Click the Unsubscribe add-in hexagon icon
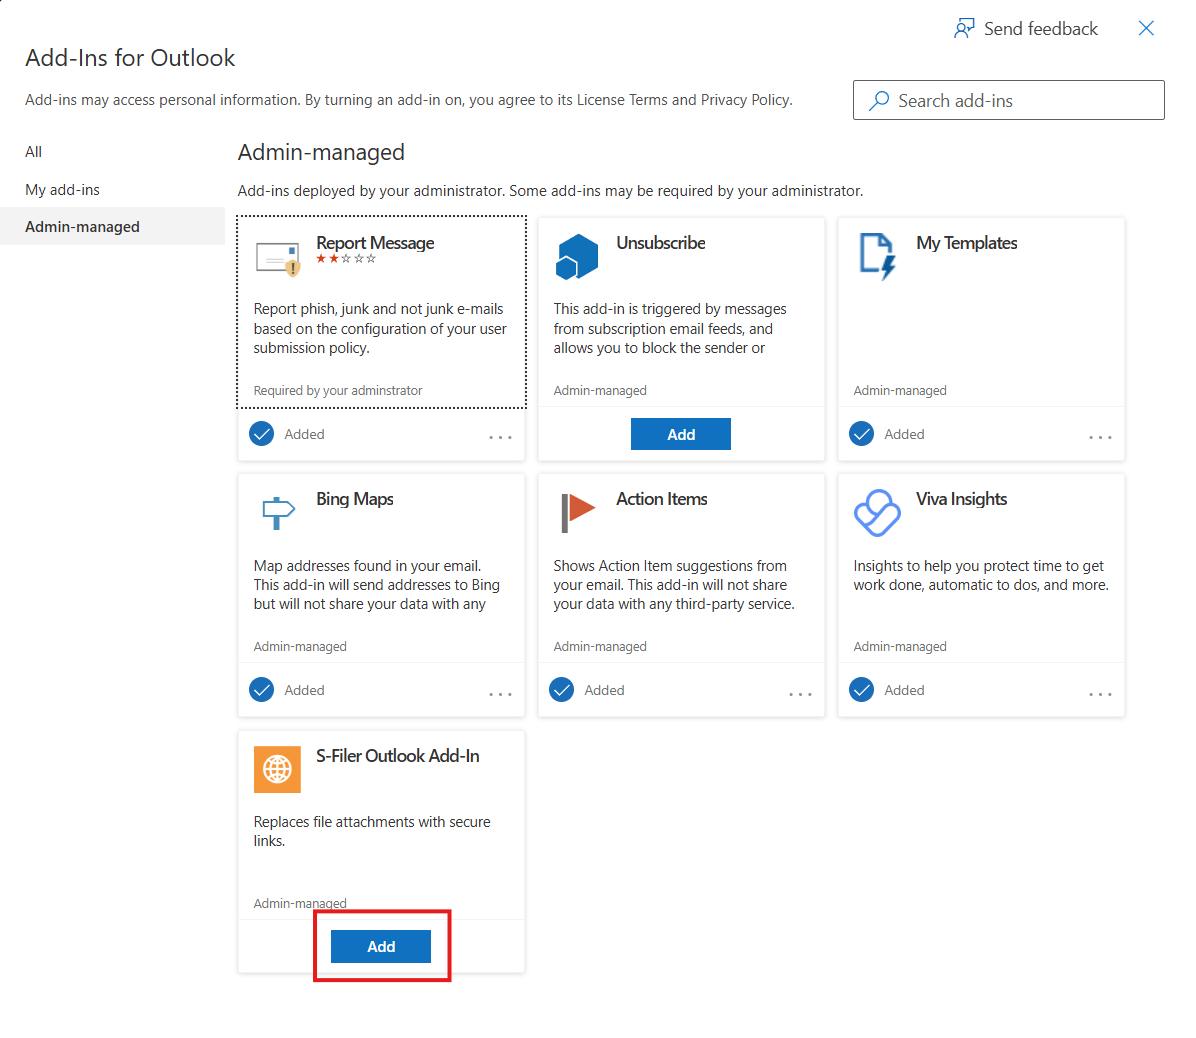Viewport: 1196px width, 1038px height. [x=577, y=256]
